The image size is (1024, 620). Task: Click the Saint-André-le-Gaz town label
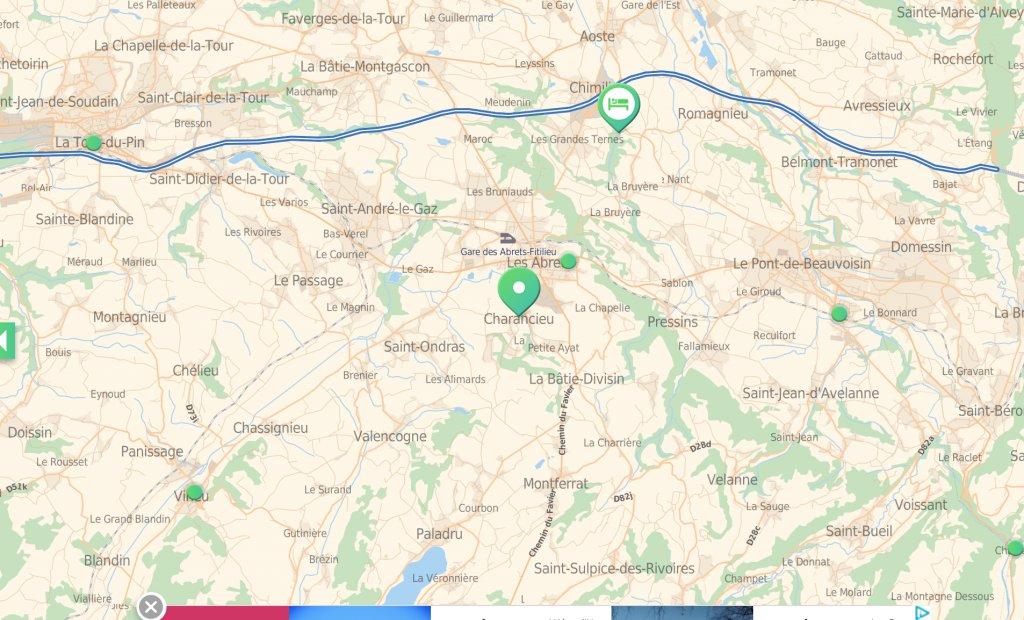379,209
